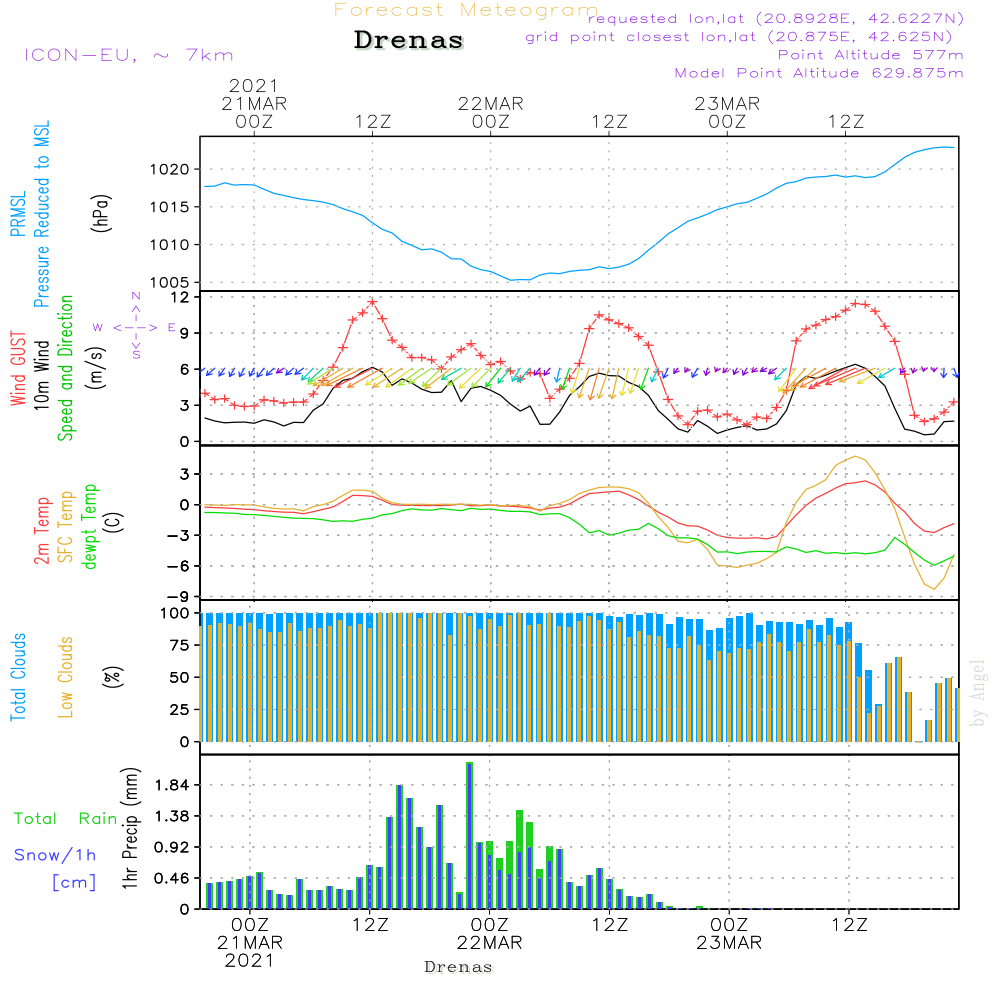Click the top axis "23MAR 00Z" label

click(x=727, y=112)
